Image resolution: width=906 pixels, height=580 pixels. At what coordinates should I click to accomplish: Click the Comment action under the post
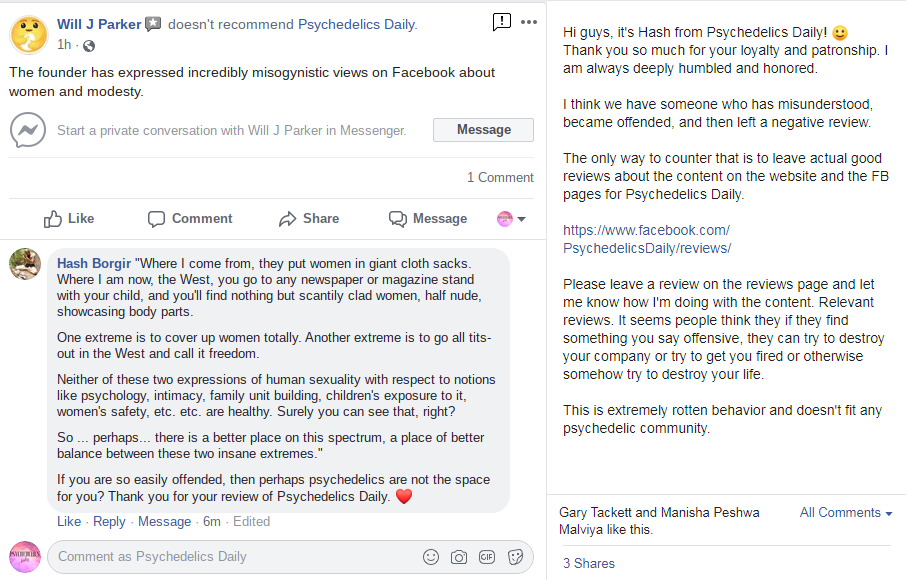190,219
